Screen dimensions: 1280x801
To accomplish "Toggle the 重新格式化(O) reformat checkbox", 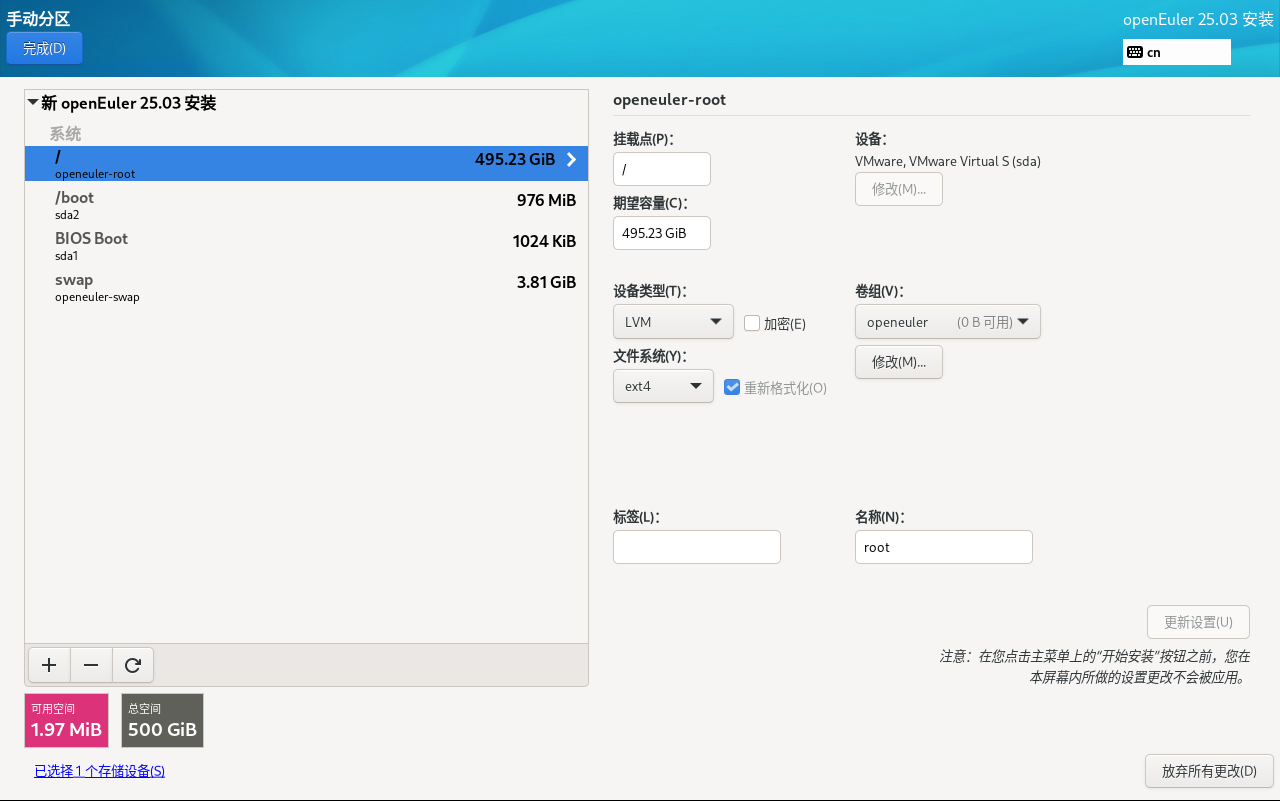I will tap(732, 387).
